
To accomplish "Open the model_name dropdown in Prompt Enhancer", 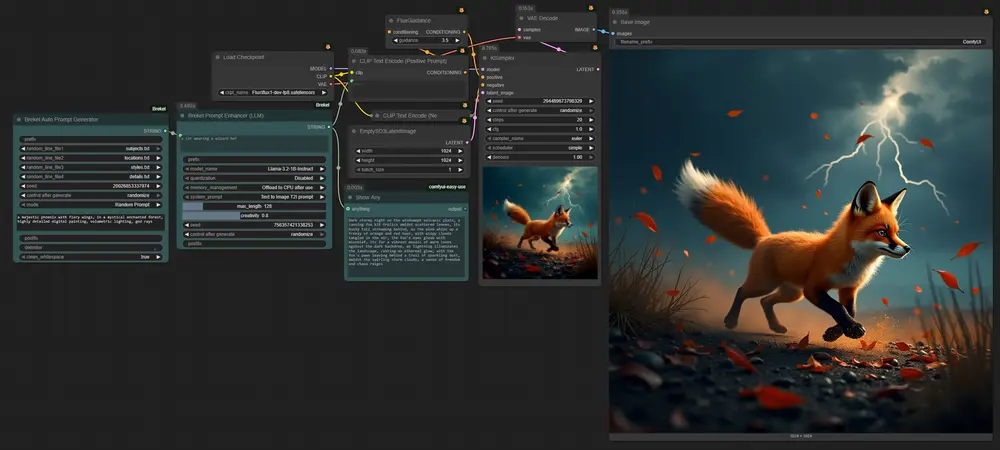I will point(256,169).
